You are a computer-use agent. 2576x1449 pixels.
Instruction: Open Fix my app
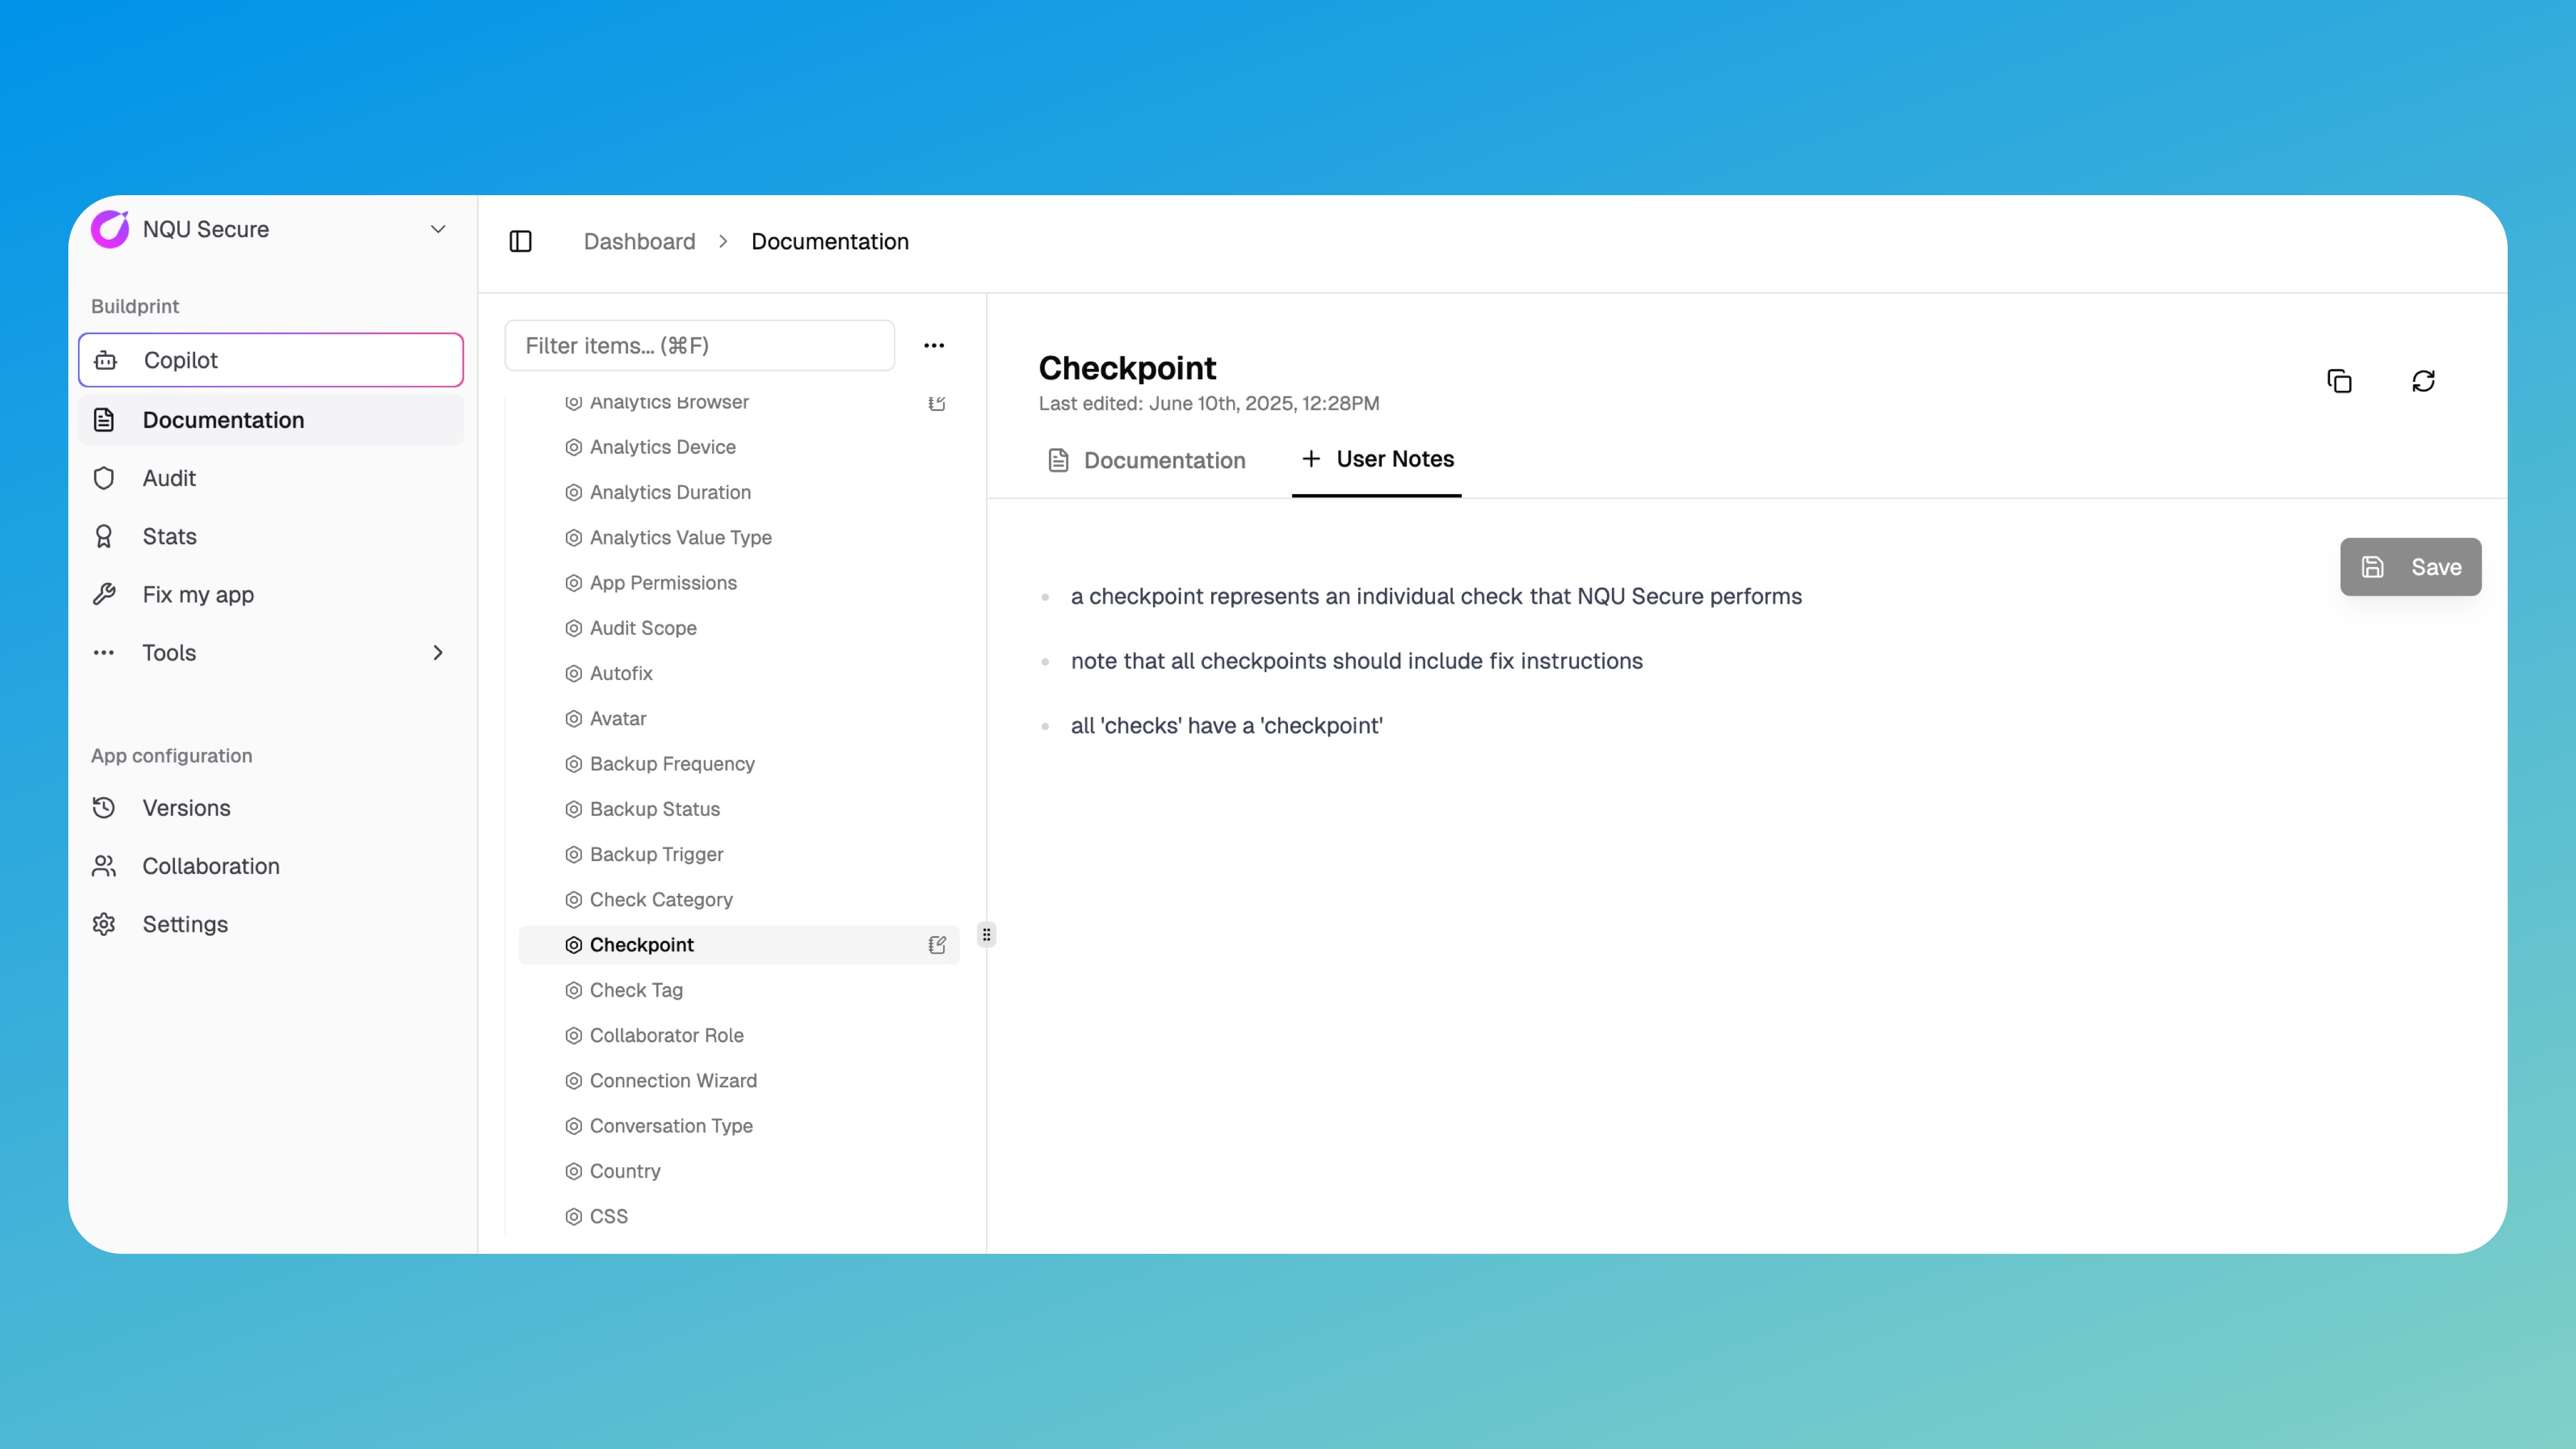click(x=271, y=594)
